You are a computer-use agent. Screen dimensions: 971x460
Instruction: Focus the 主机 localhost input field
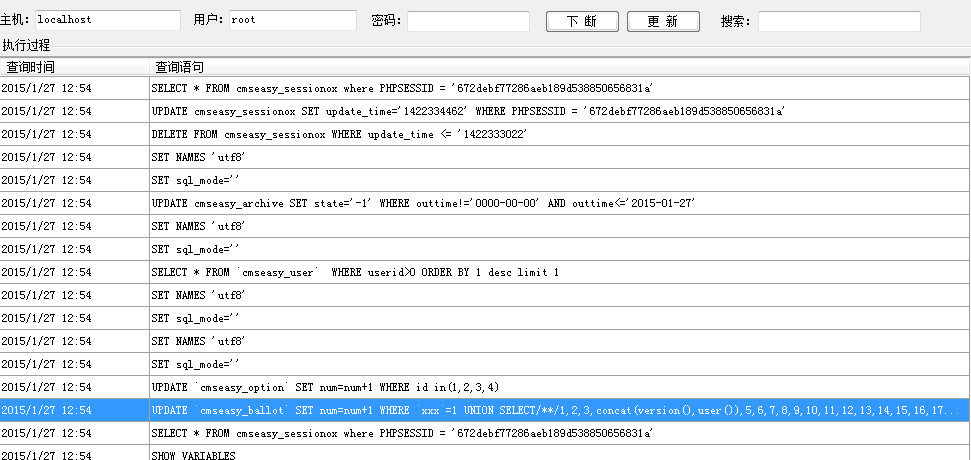click(x=108, y=20)
